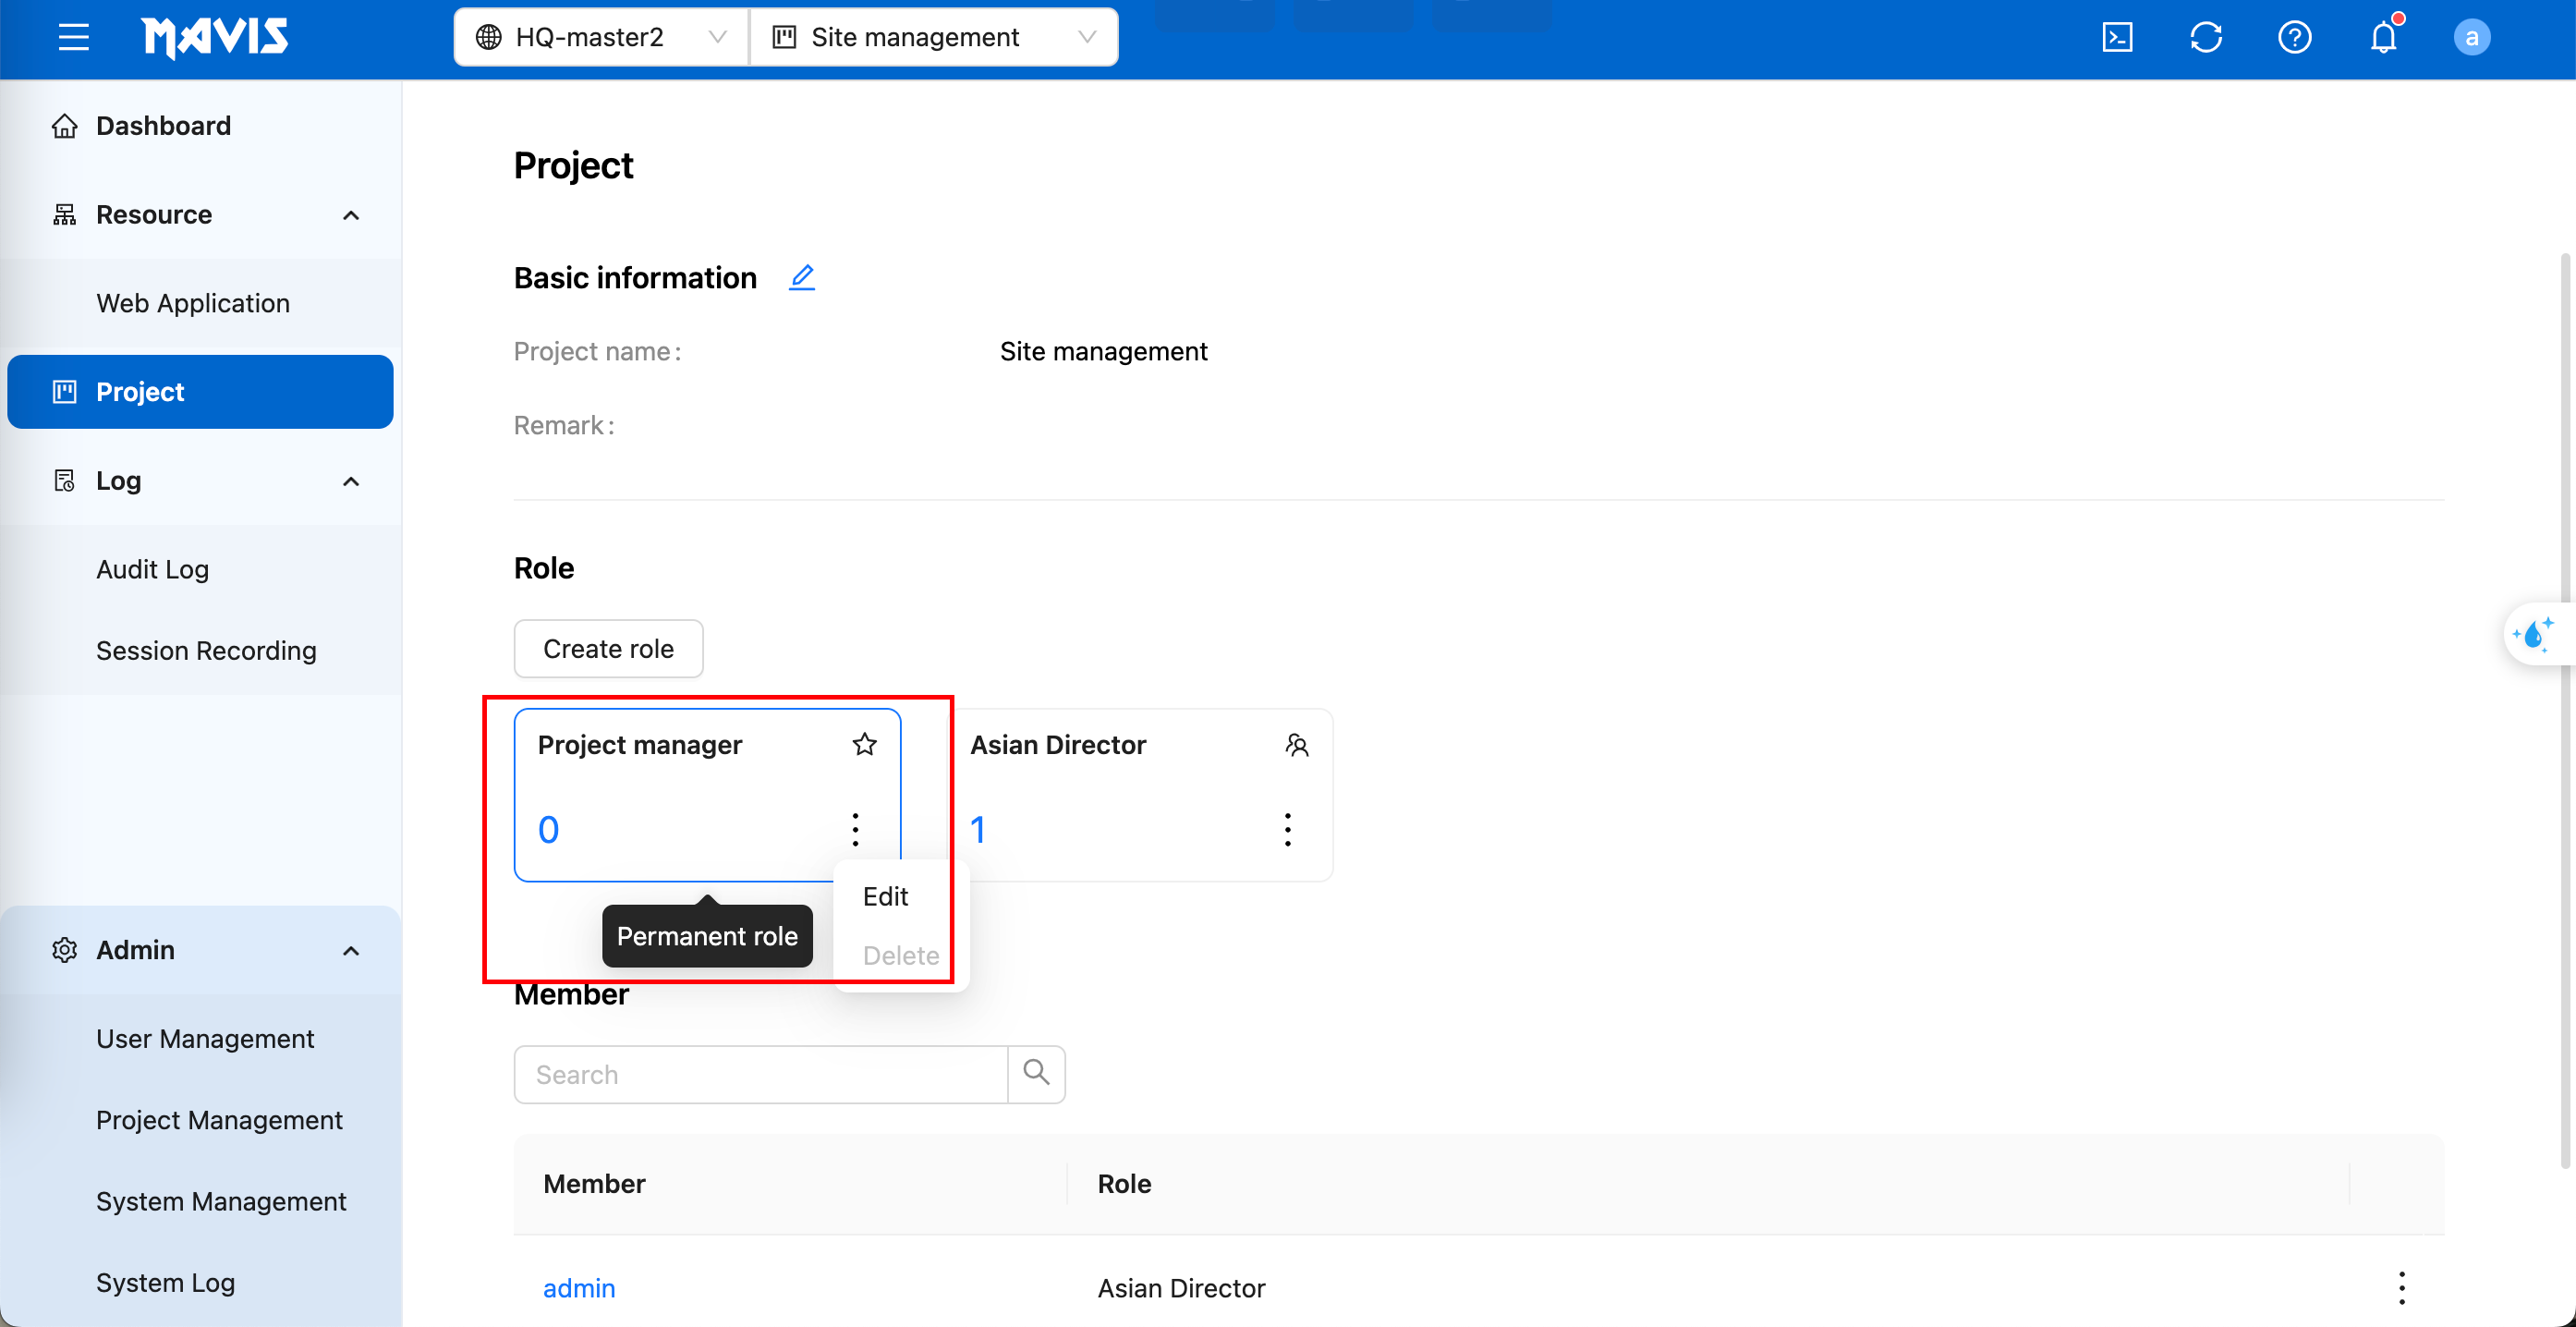Collapse the Admin sidebar section

coord(350,950)
